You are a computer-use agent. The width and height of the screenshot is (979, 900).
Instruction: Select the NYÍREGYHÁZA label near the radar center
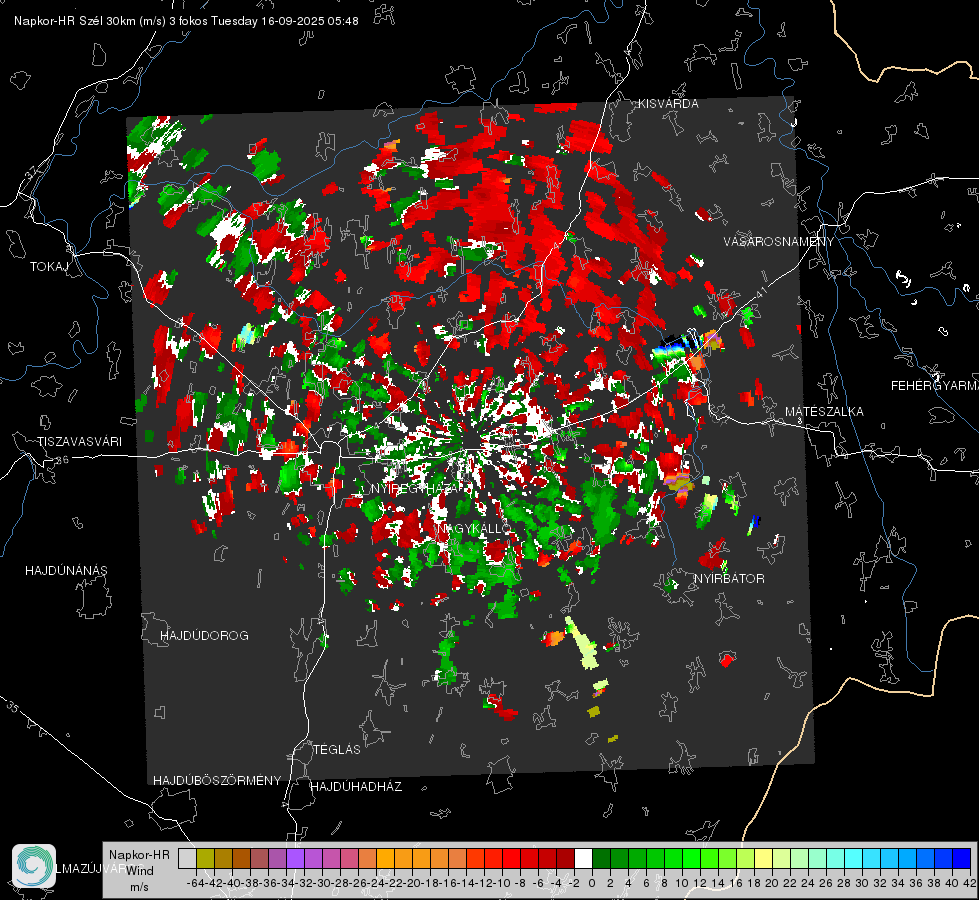tap(417, 488)
